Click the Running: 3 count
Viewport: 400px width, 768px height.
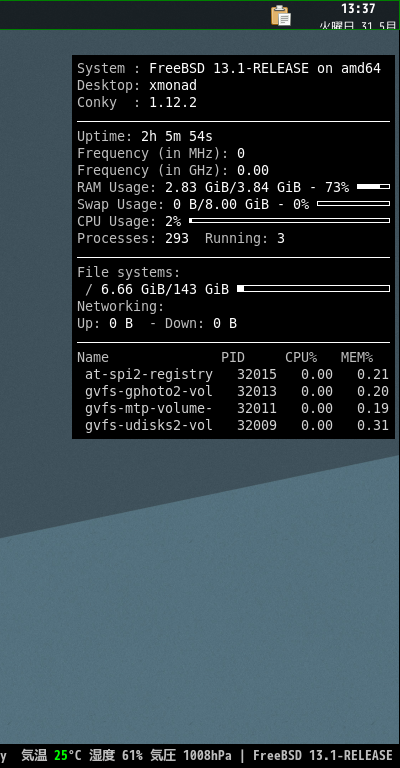[245, 239]
